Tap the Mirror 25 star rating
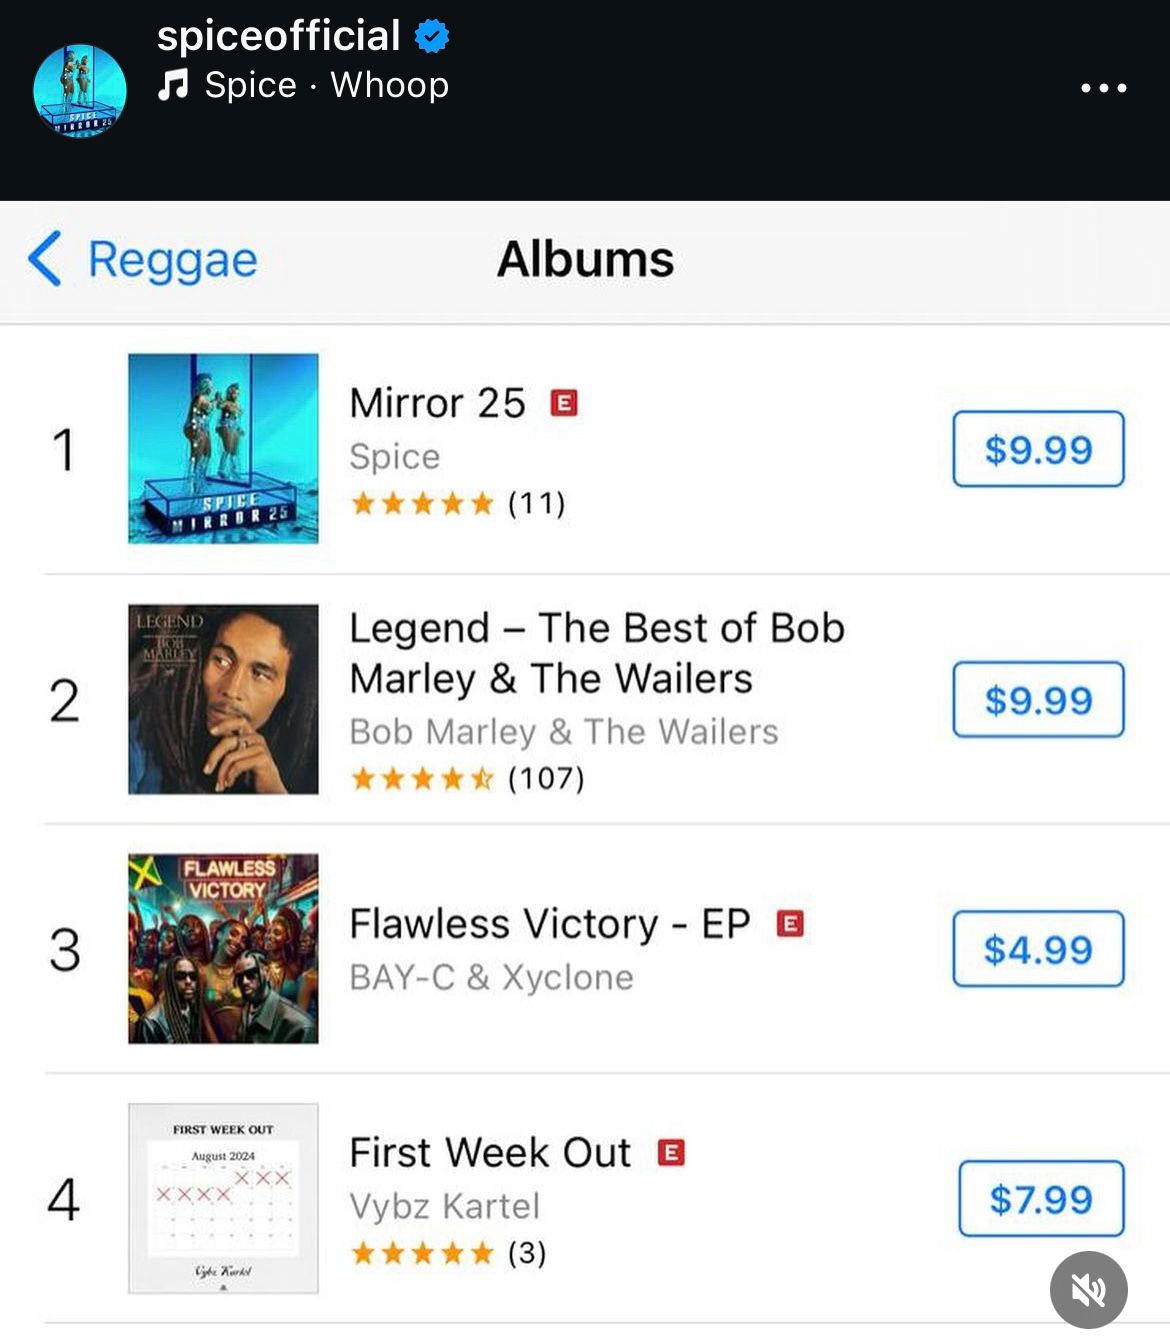1170x1337 pixels. tap(423, 503)
